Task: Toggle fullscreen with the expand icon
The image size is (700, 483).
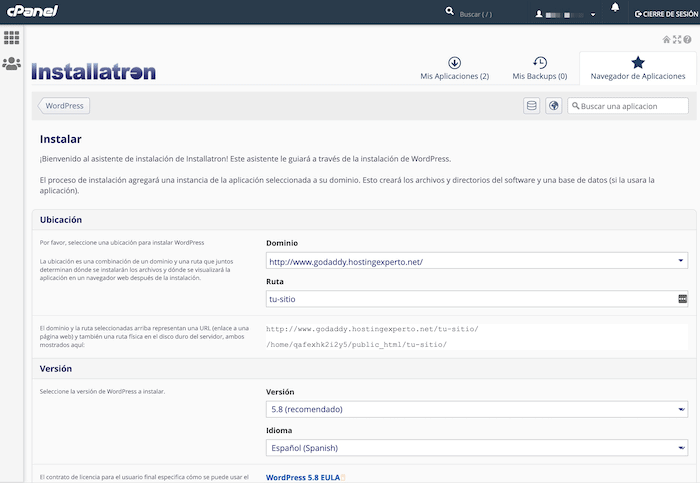Action: pyautogui.click(x=677, y=39)
